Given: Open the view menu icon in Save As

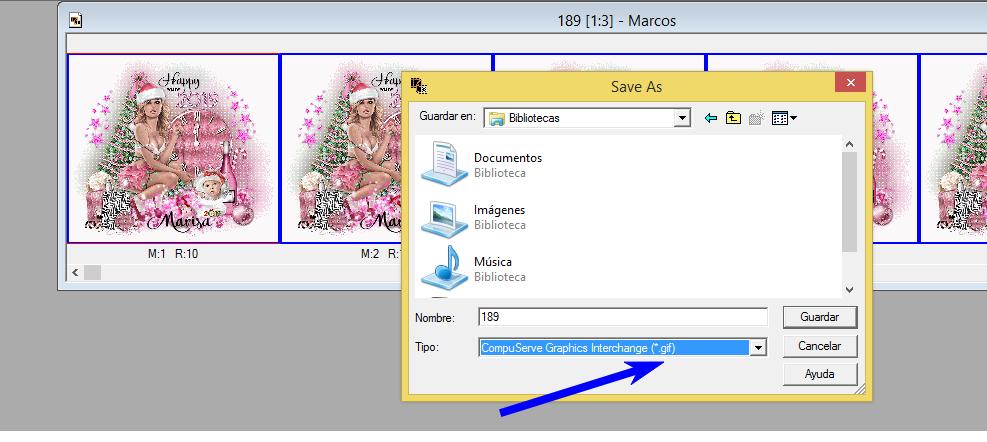Looking at the screenshot, I should pyautogui.click(x=784, y=118).
